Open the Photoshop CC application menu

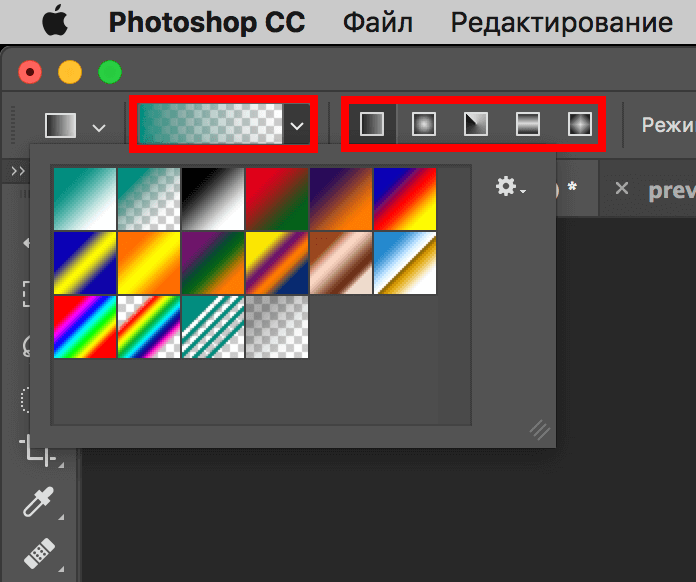[207, 22]
